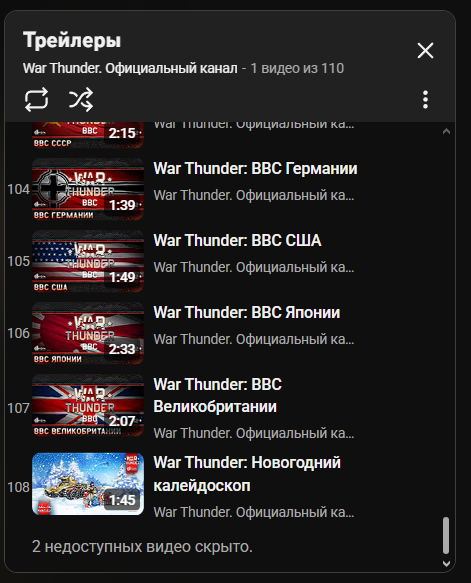The image size is (471, 583).
Task: Play video thumbnail ВВС США
Action: (x=88, y=261)
